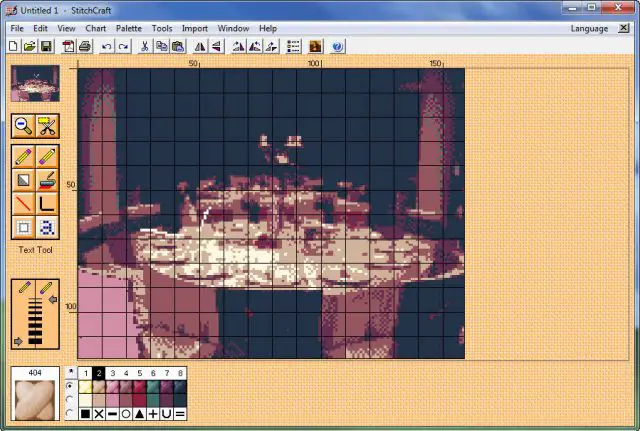This screenshot has width=640, height=431.
Task: Open the Import menu
Action: click(195, 29)
